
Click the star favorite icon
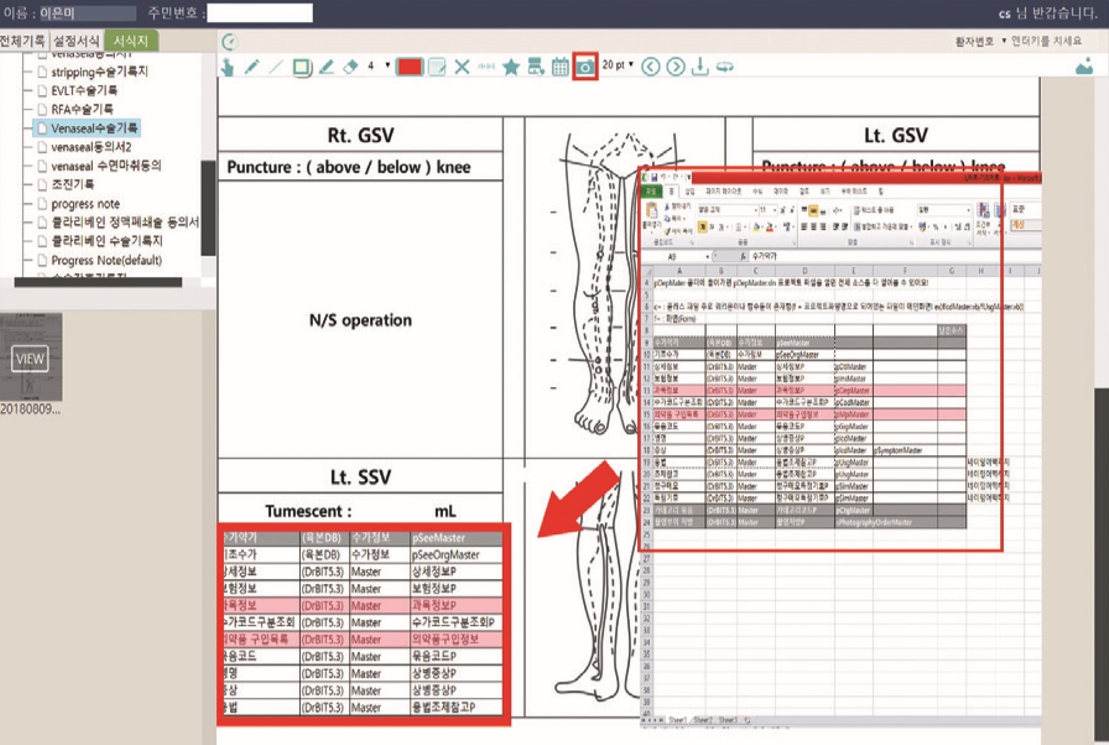pos(511,67)
